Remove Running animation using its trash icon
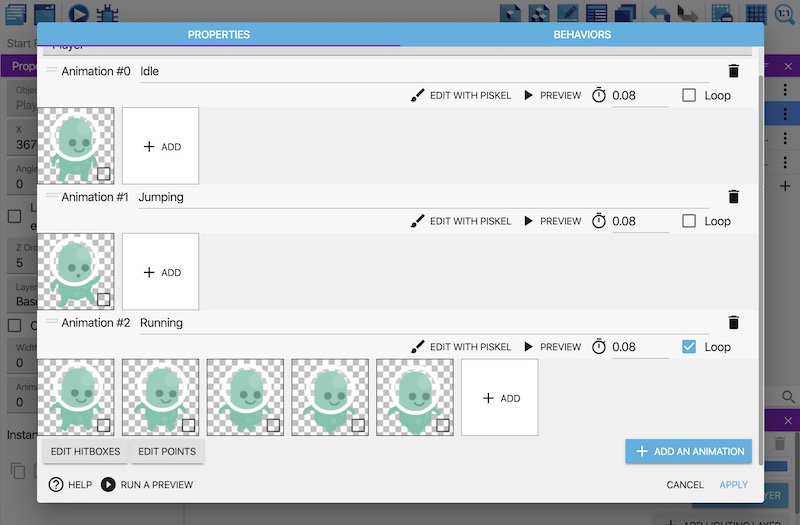 click(x=733, y=323)
